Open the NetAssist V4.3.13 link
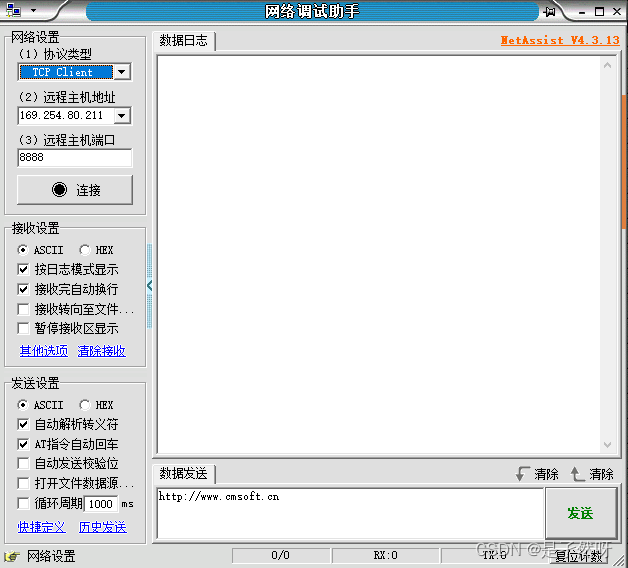This screenshot has height=568, width=628. pyautogui.click(x=560, y=40)
